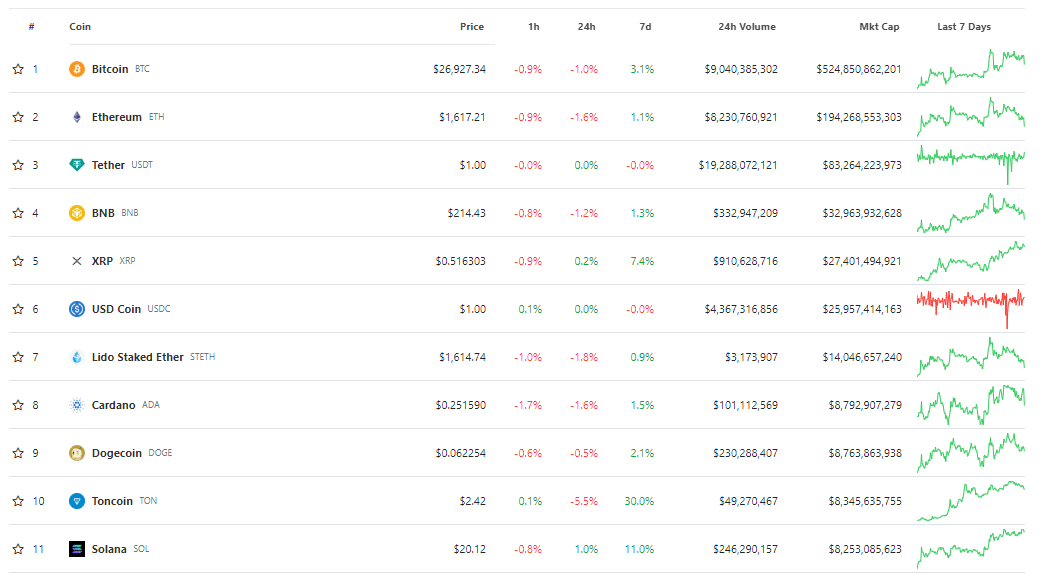Screen dimensions: 1042x574
Task: Click Ethereum price $1,617.21
Action: click(462, 117)
